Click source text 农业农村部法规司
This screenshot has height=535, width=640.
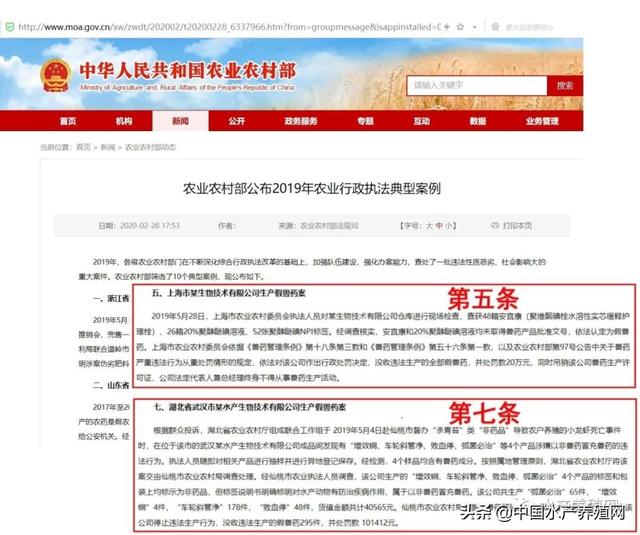329,226
